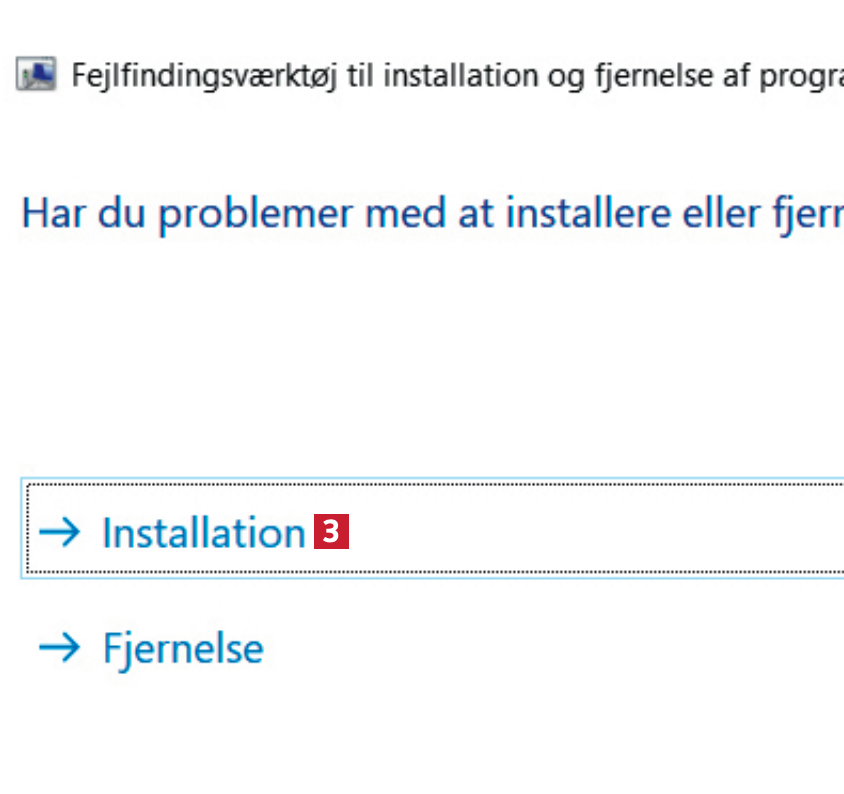This screenshot has height=794, width=844.
Task: Click the arrow icon beside Fjernelse
Action: 59,648
